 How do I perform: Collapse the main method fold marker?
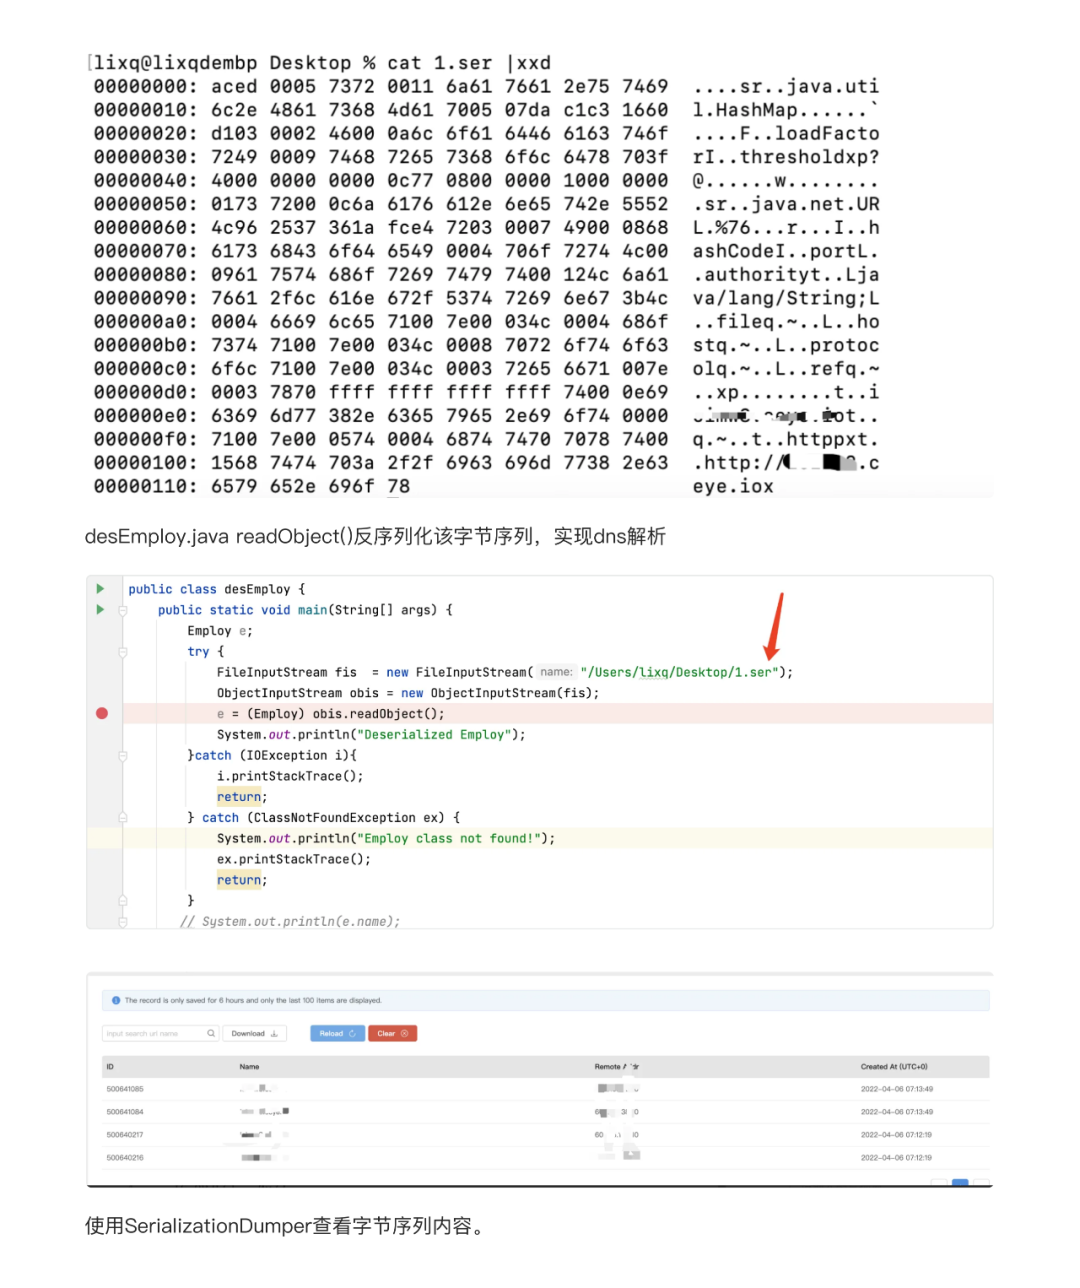[x=123, y=610]
